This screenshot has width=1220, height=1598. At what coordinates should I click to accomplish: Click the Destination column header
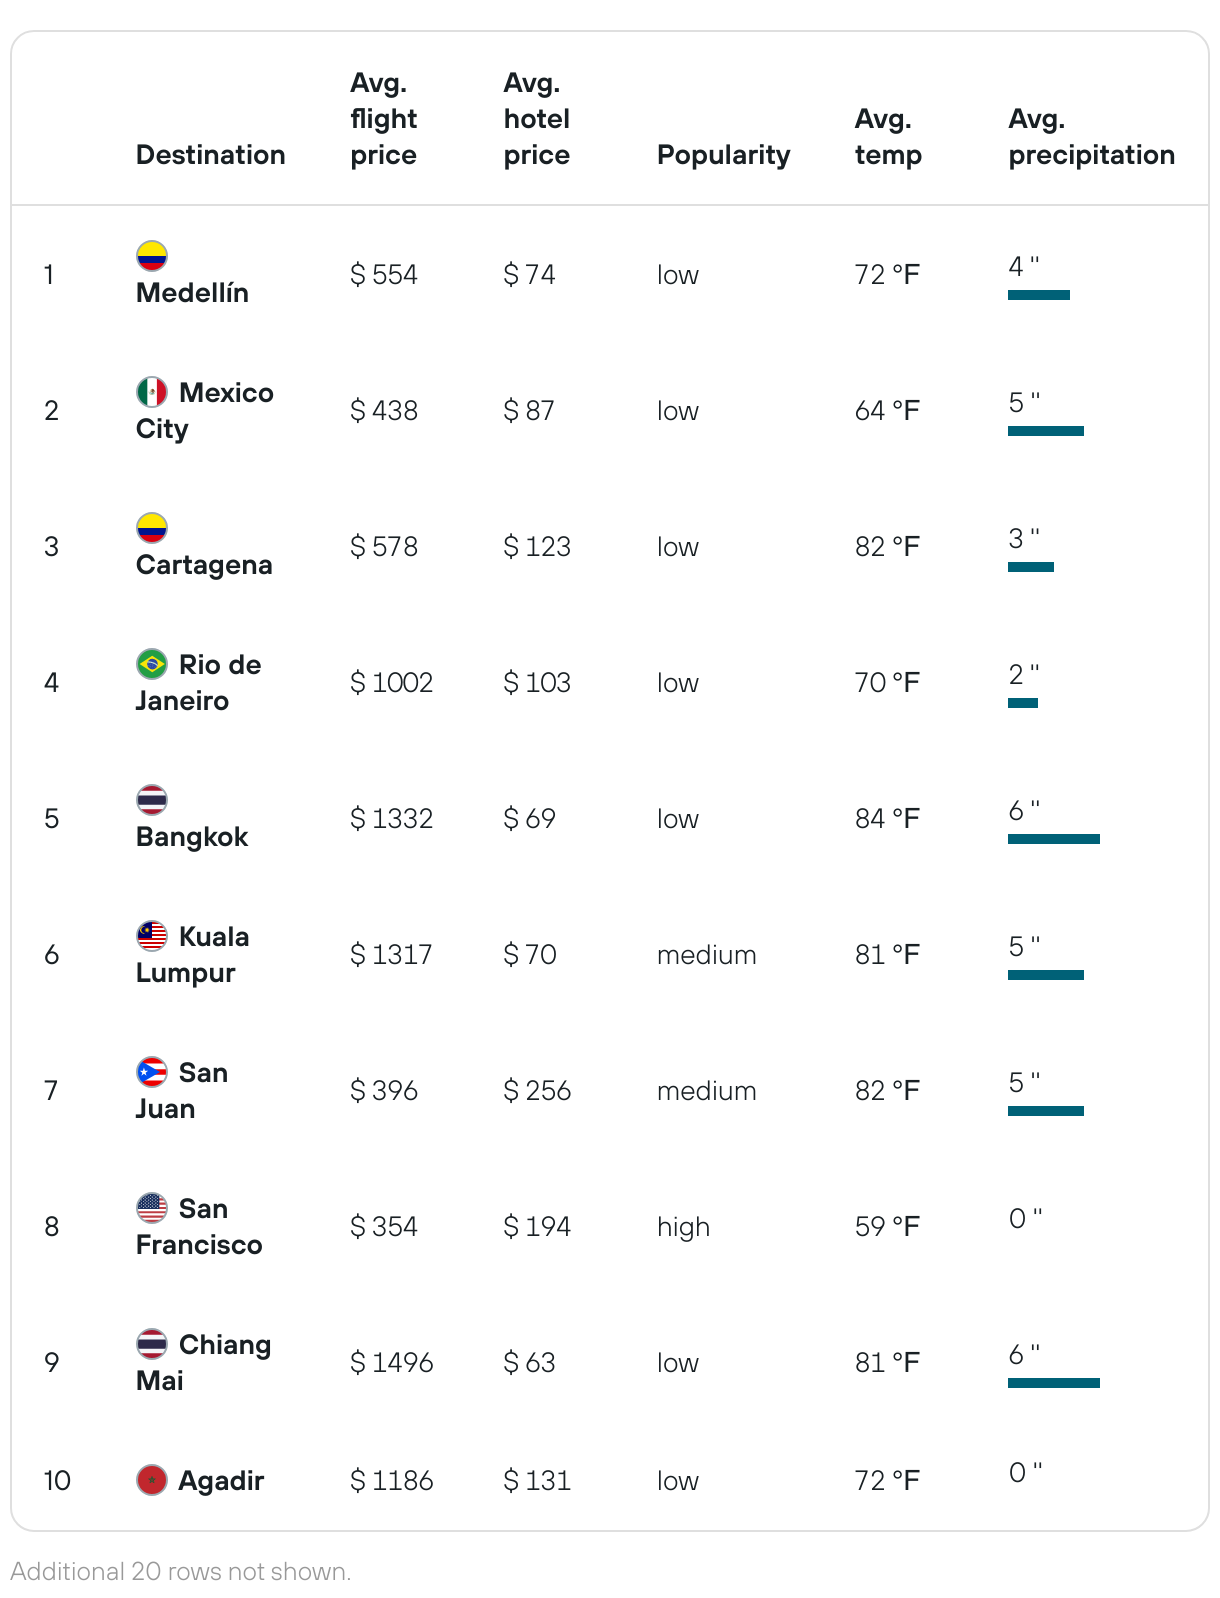point(211,155)
